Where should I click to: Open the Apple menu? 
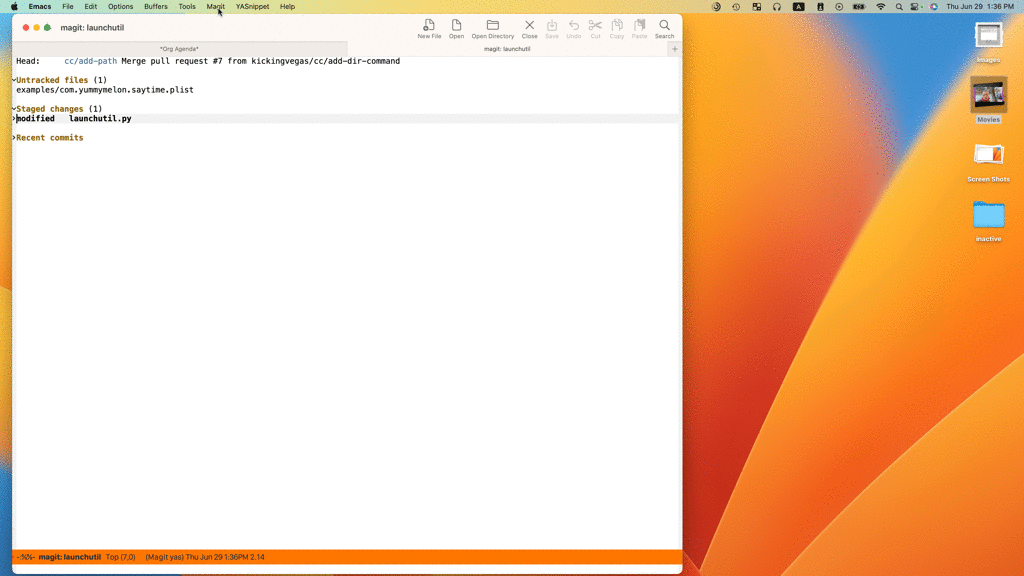[14, 7]
